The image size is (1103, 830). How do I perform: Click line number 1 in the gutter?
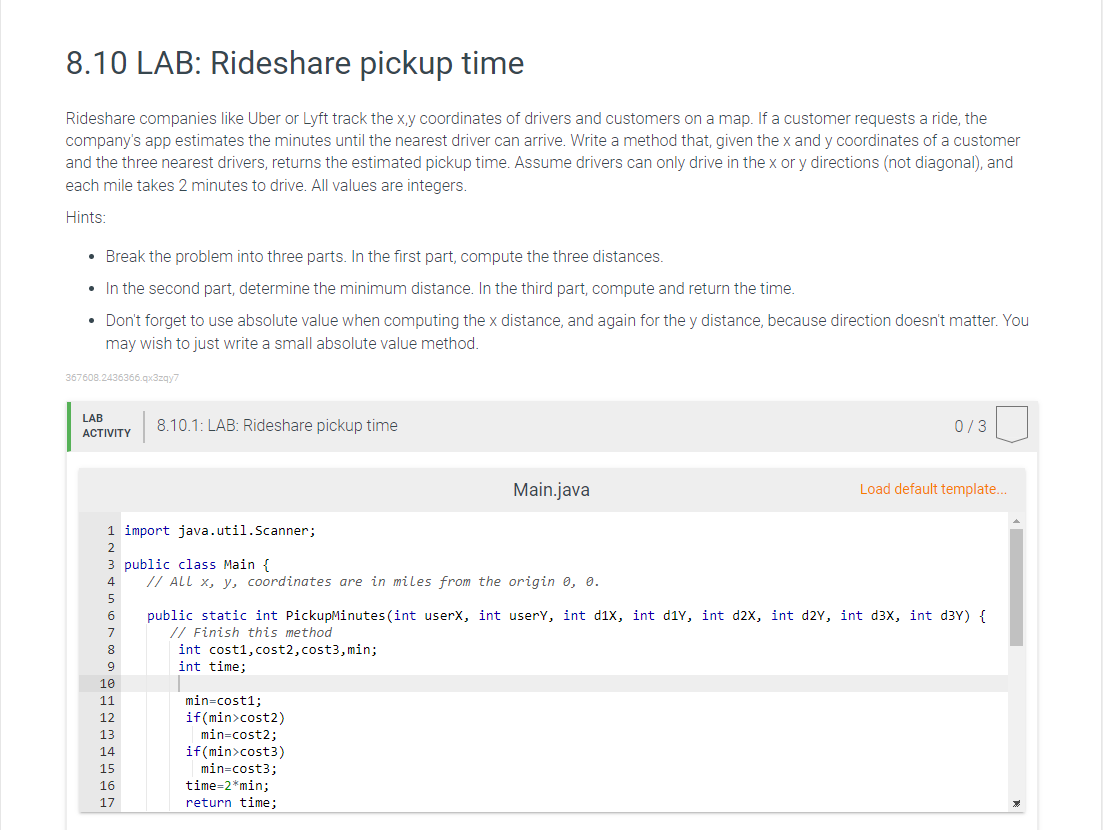(111, 530)
